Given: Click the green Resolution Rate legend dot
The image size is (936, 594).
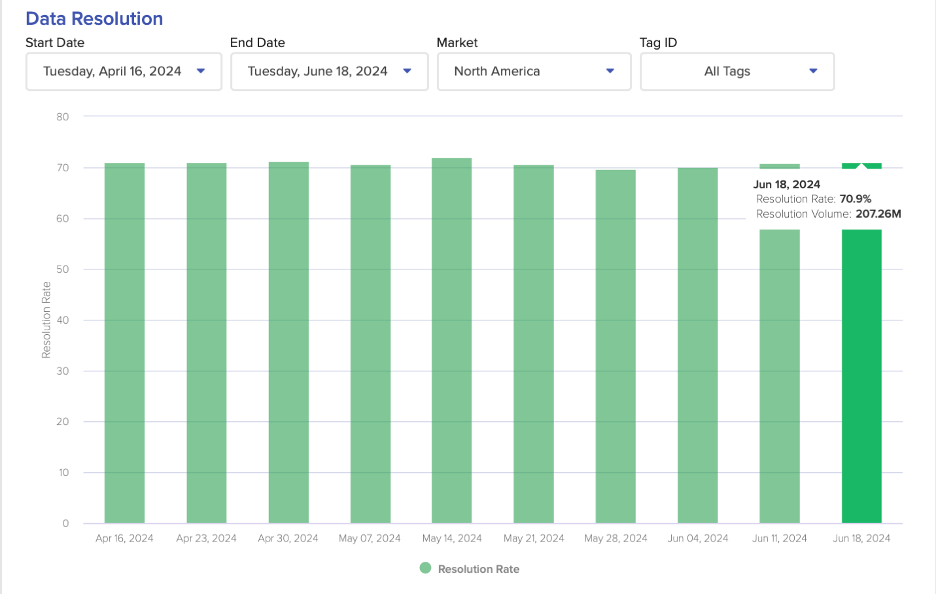Looking at the screenshot, I should coord(425,568).
